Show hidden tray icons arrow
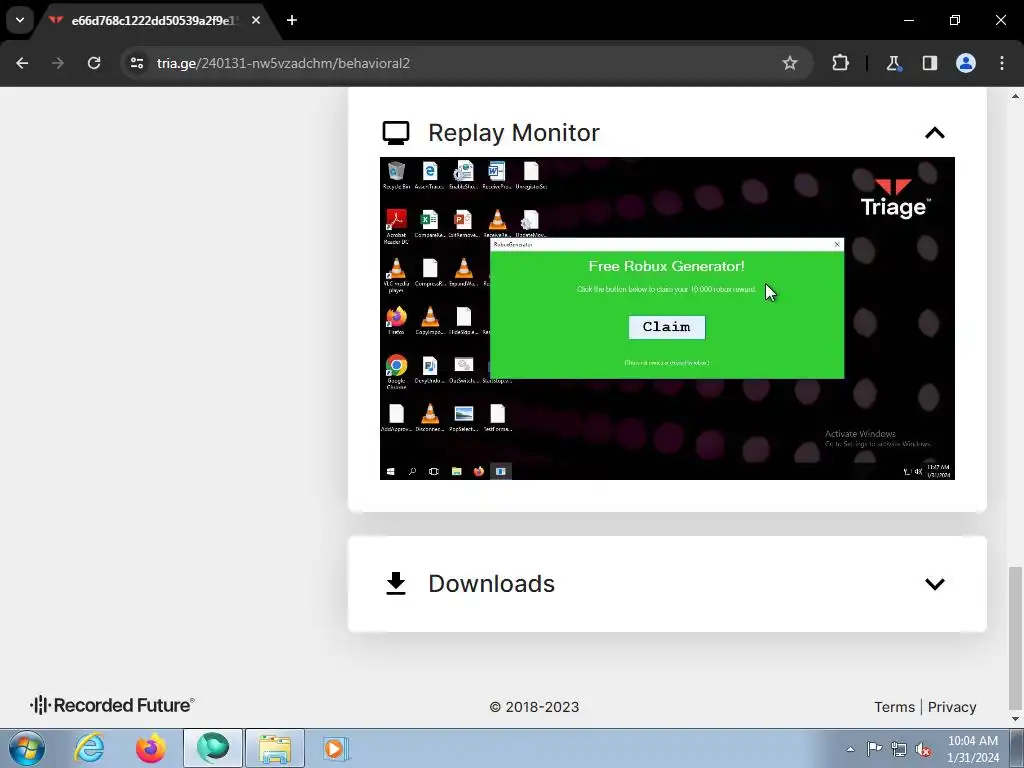The image size is (1024, 768). pyautogui.click(x=850, y=749)
